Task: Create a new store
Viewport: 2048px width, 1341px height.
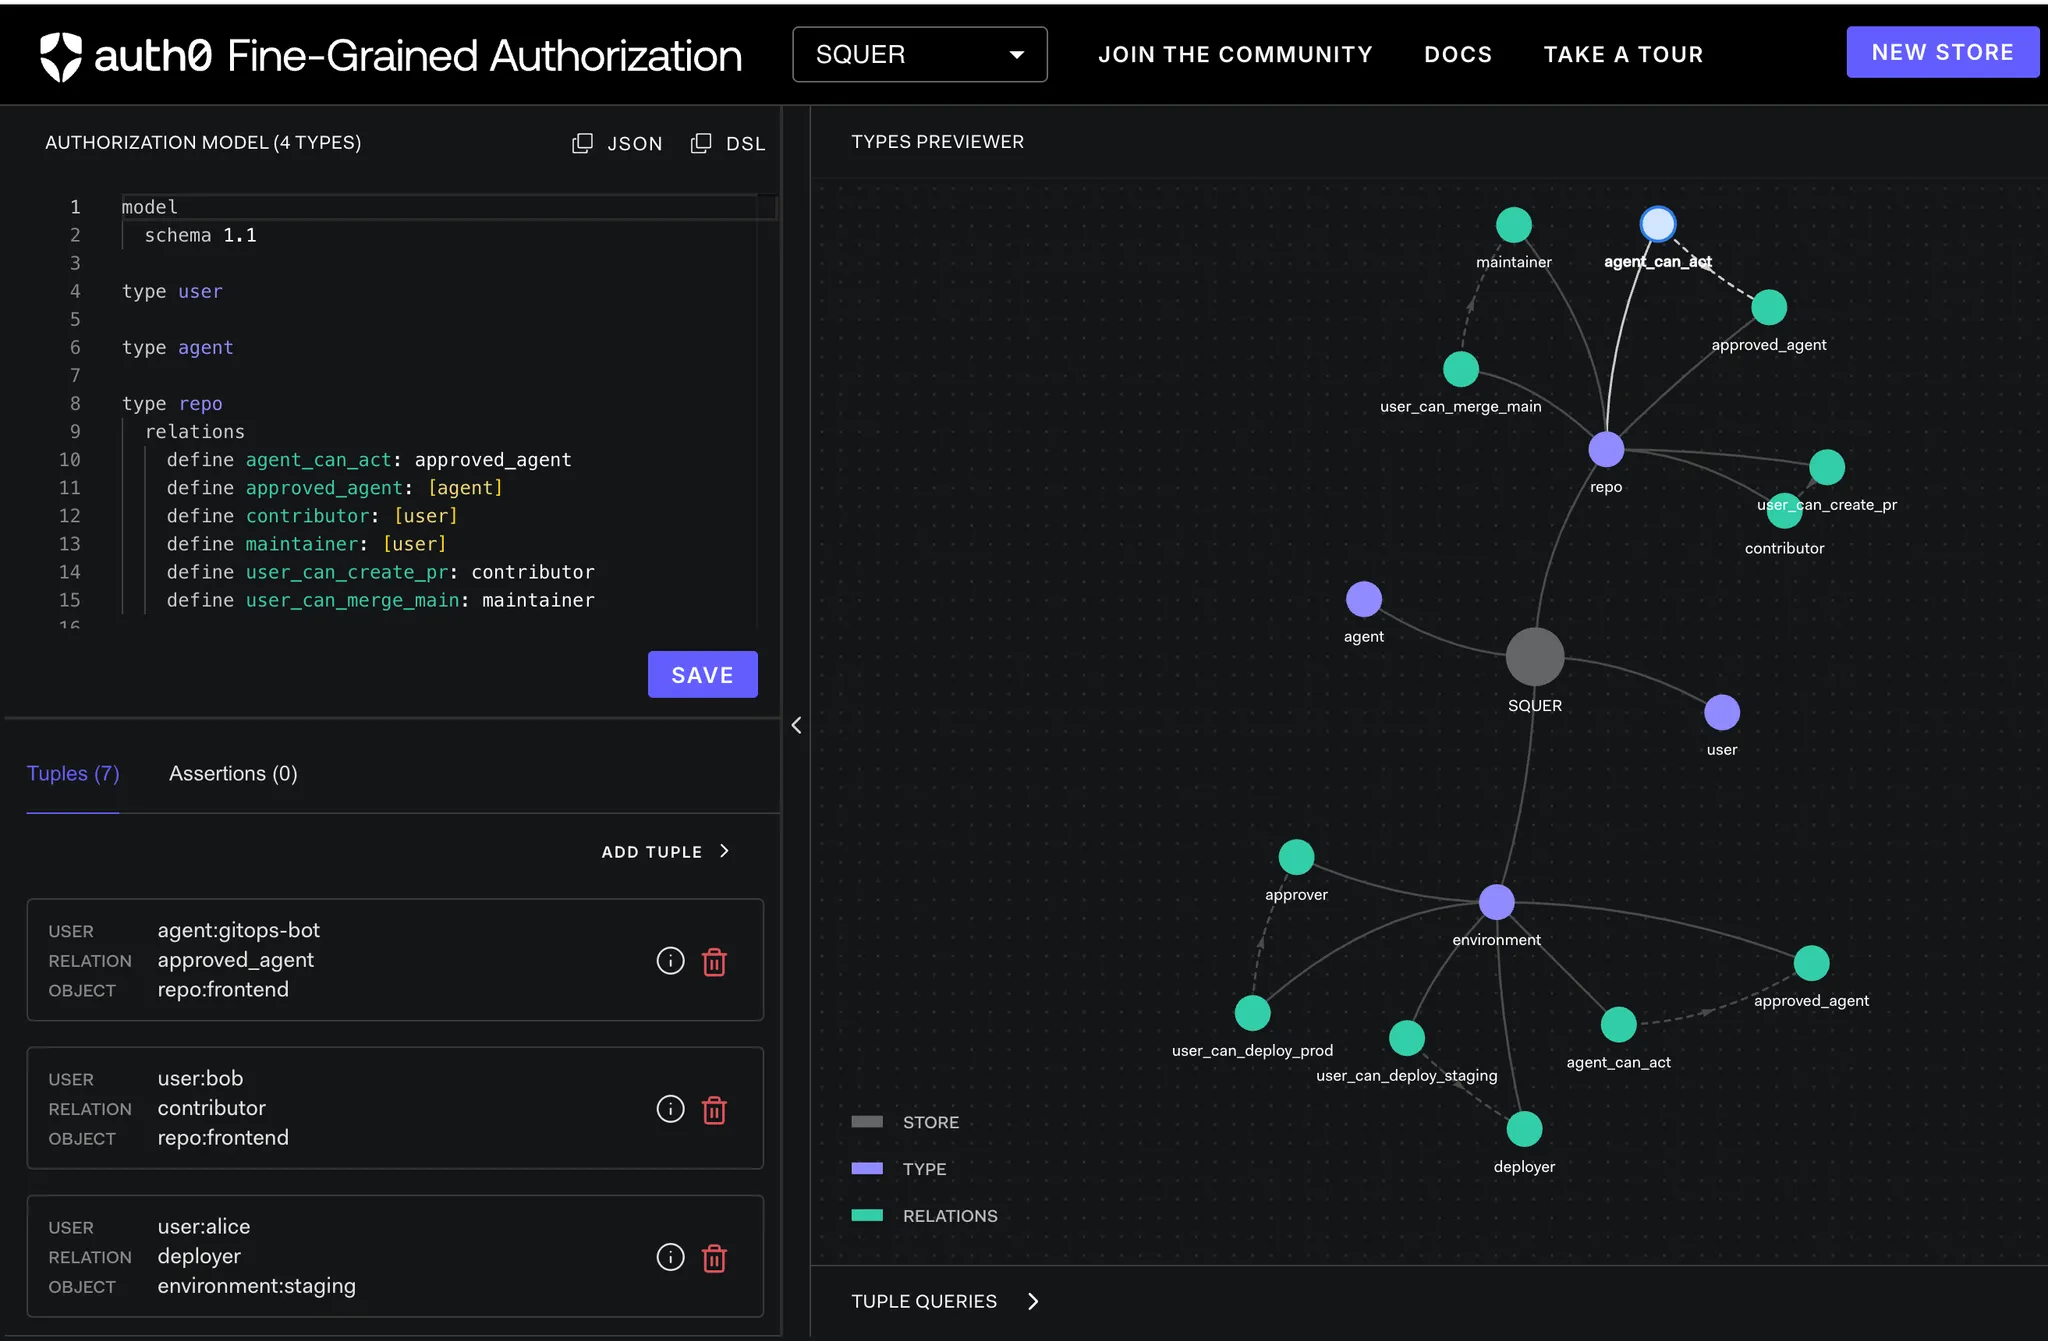Action: [1941, 53]
